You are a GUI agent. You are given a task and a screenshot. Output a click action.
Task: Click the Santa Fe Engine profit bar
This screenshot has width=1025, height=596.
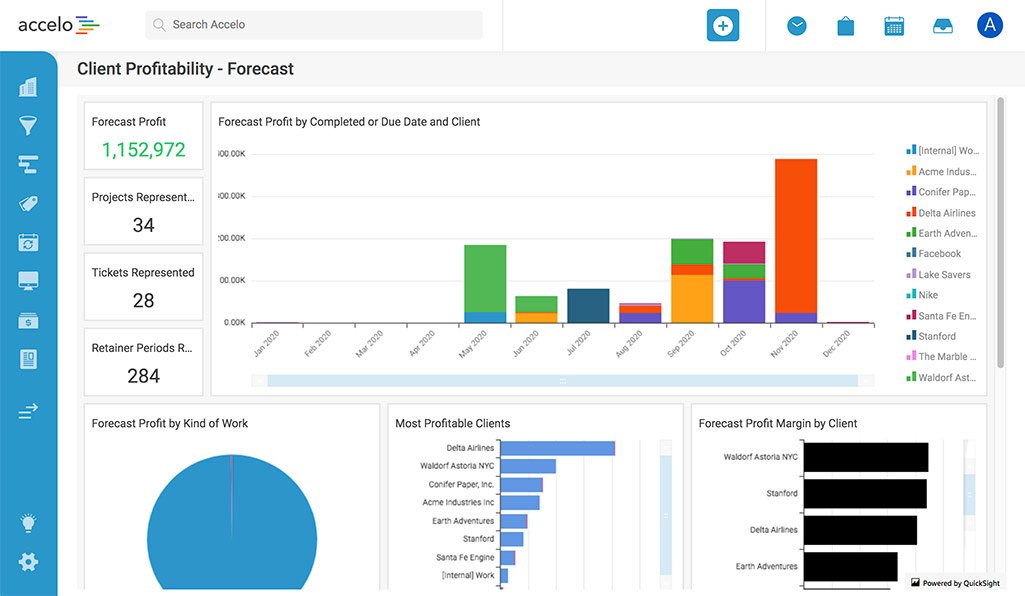point(508,557)
